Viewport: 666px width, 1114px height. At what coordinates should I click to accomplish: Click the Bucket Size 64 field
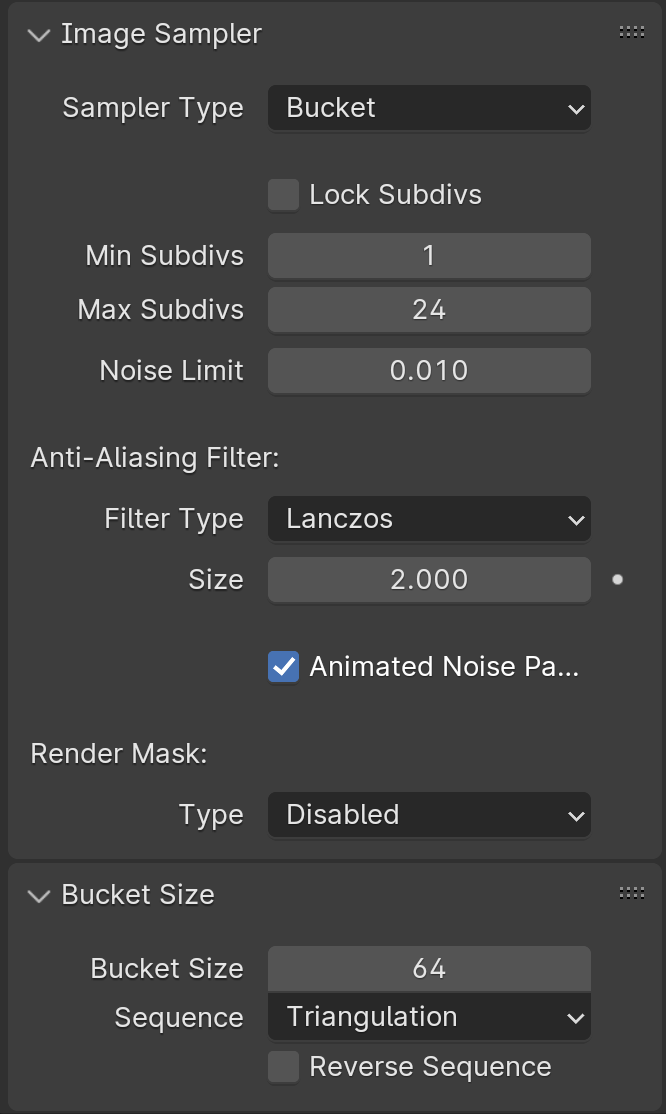pos(429,968)
